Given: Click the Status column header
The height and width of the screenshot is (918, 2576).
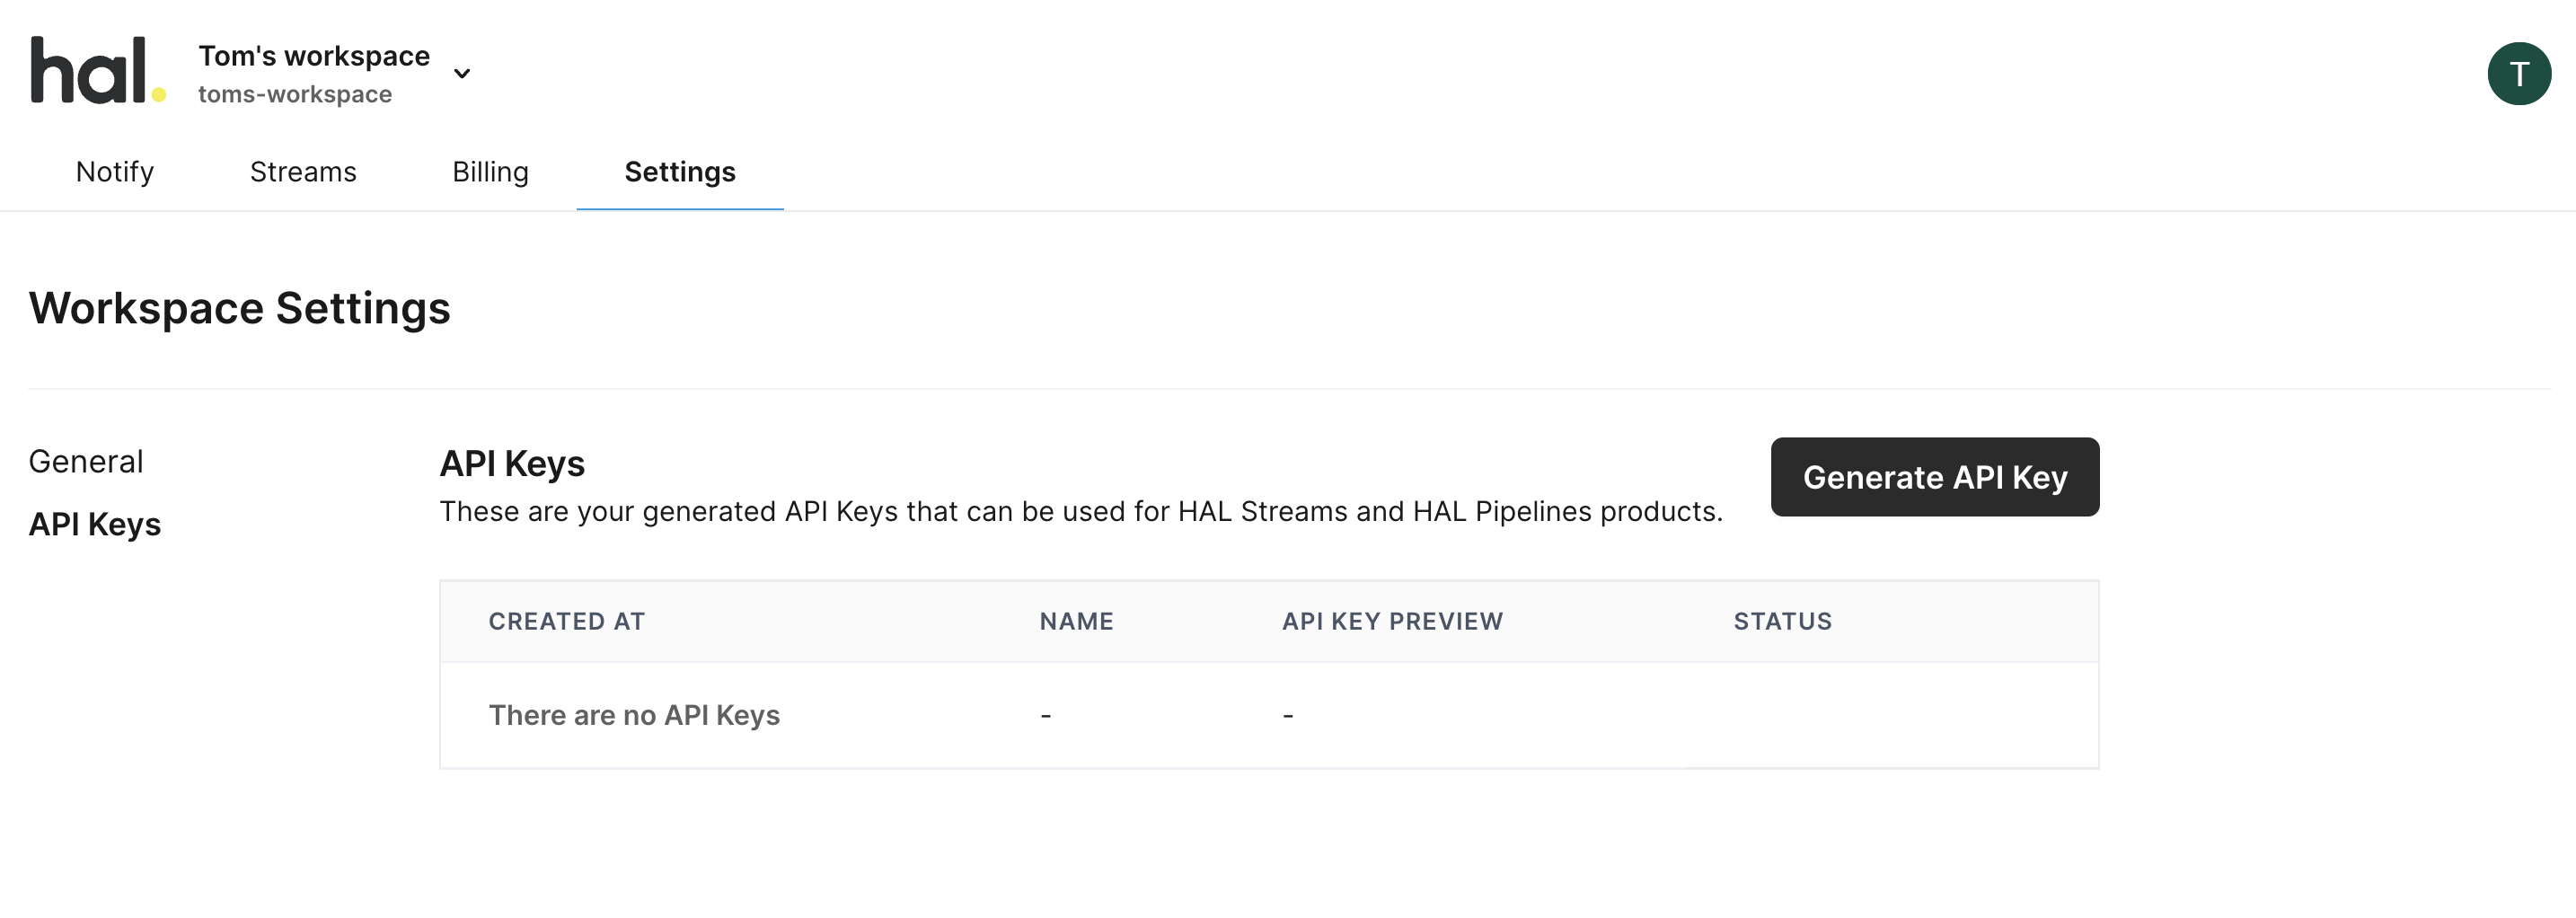Looking at the screenshot, I should tap(1782, 622).
